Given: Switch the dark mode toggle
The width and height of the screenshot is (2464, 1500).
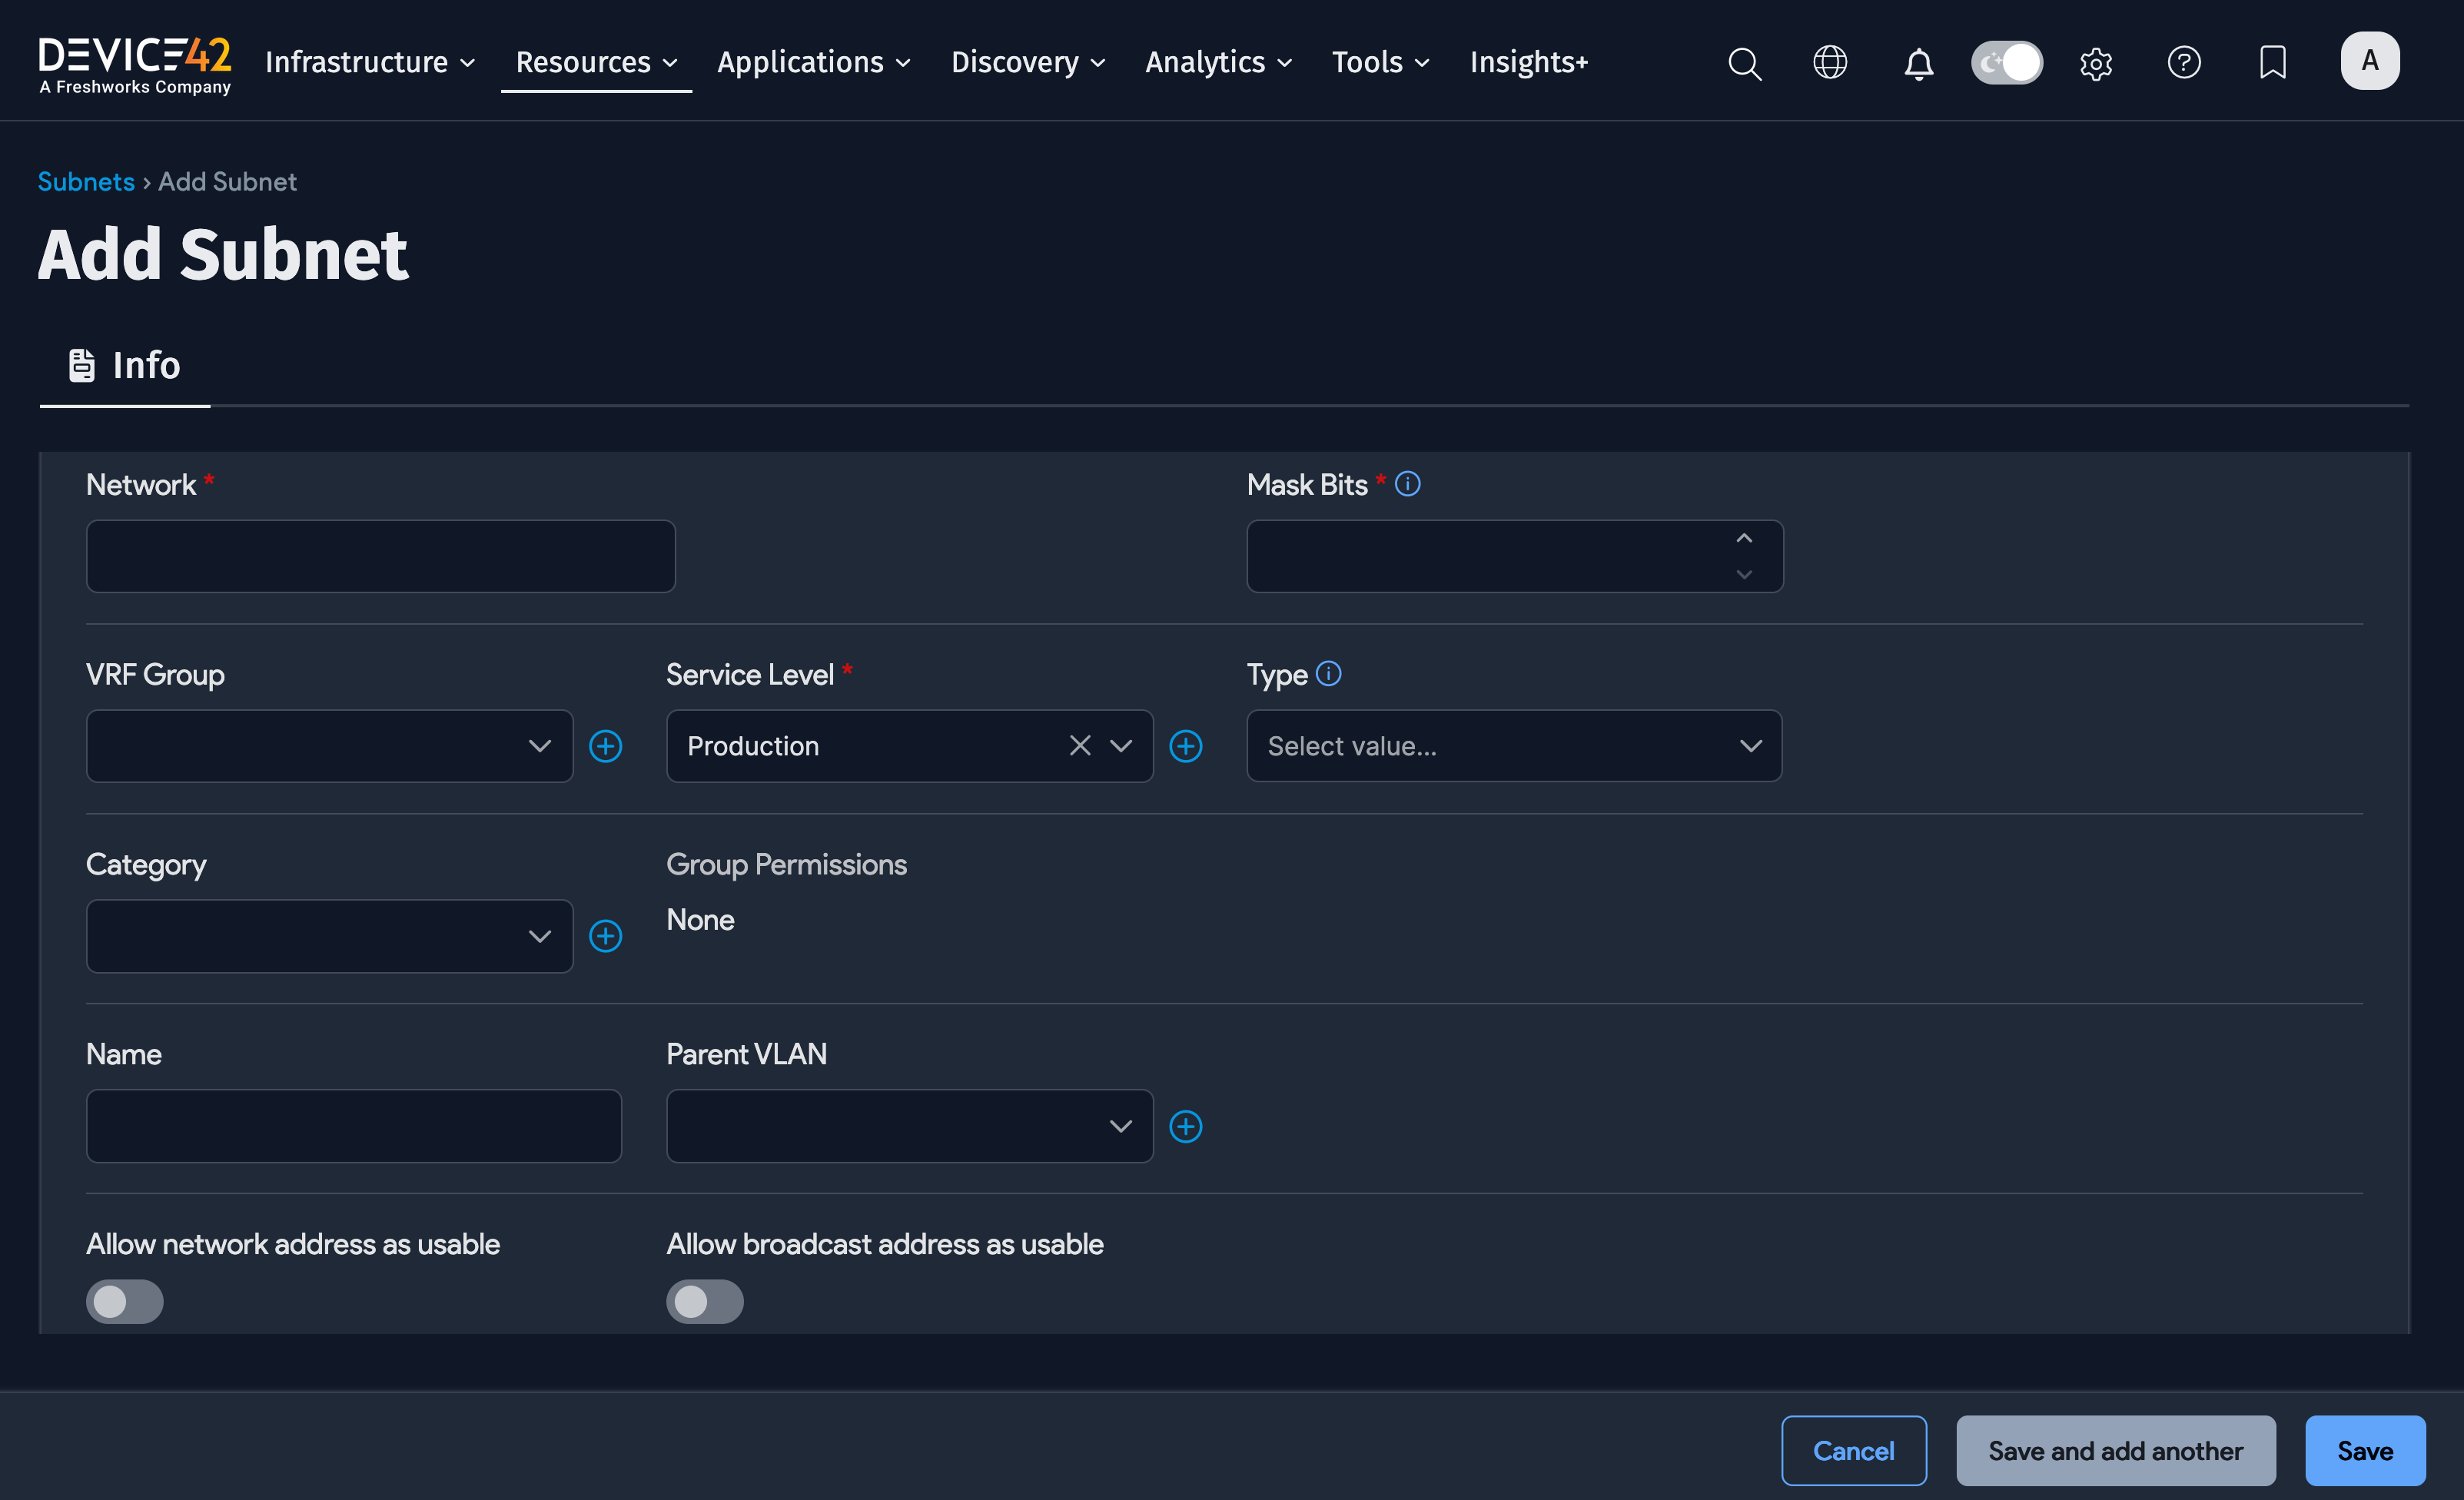Looking at the screenshot, I should click(2007, 62).
